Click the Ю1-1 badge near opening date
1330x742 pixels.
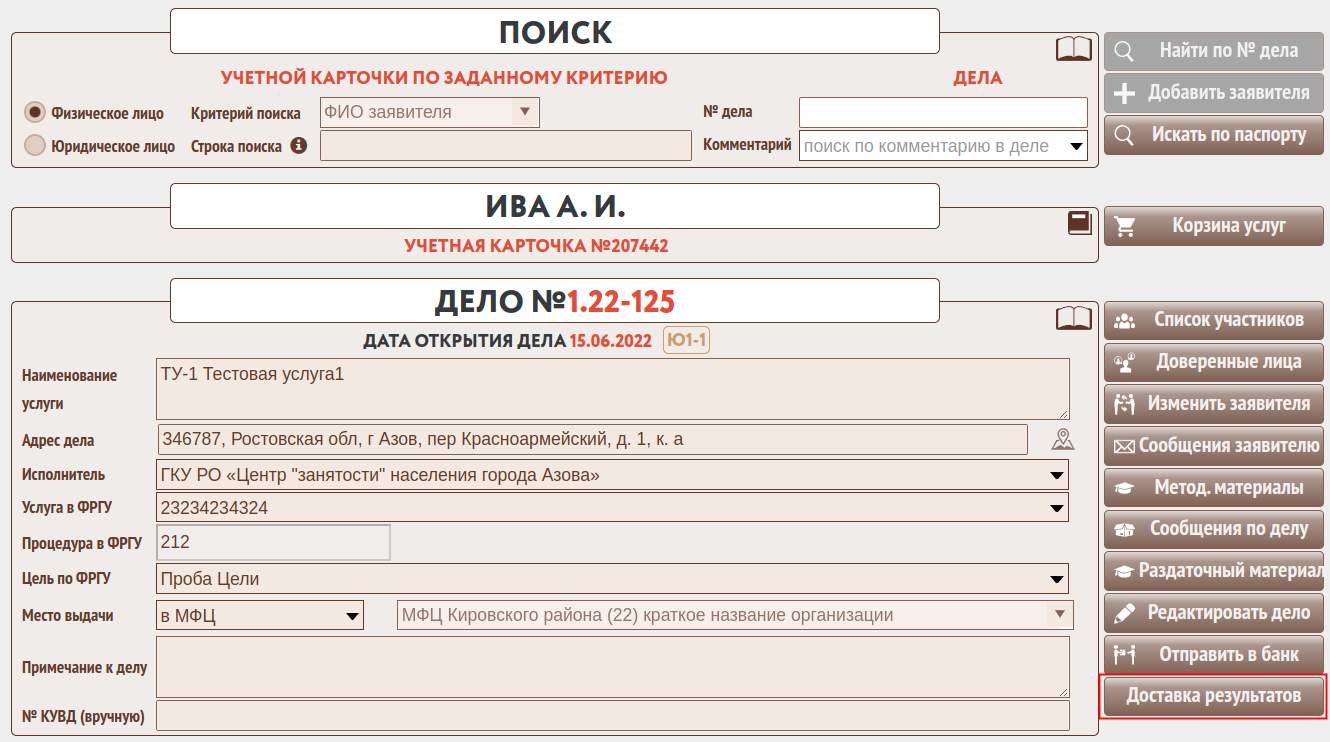pyautogui.click(x=686, y=341)
